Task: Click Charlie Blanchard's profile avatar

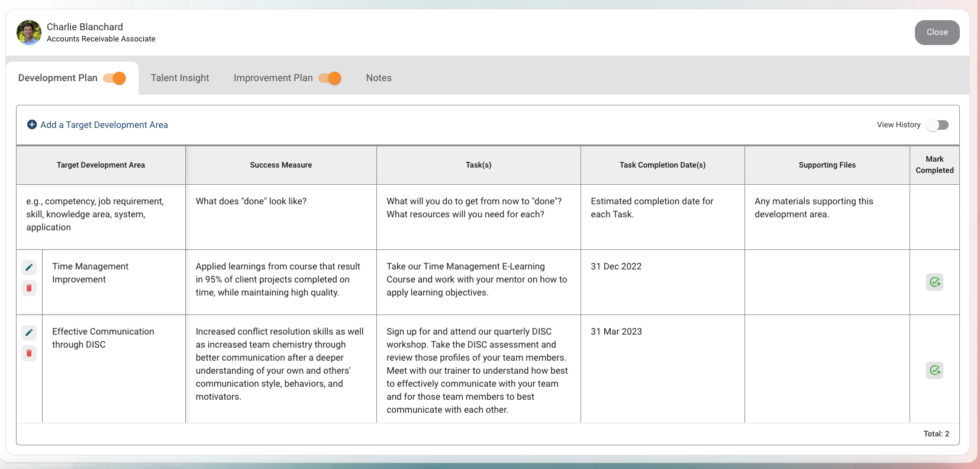Action: 29,32
